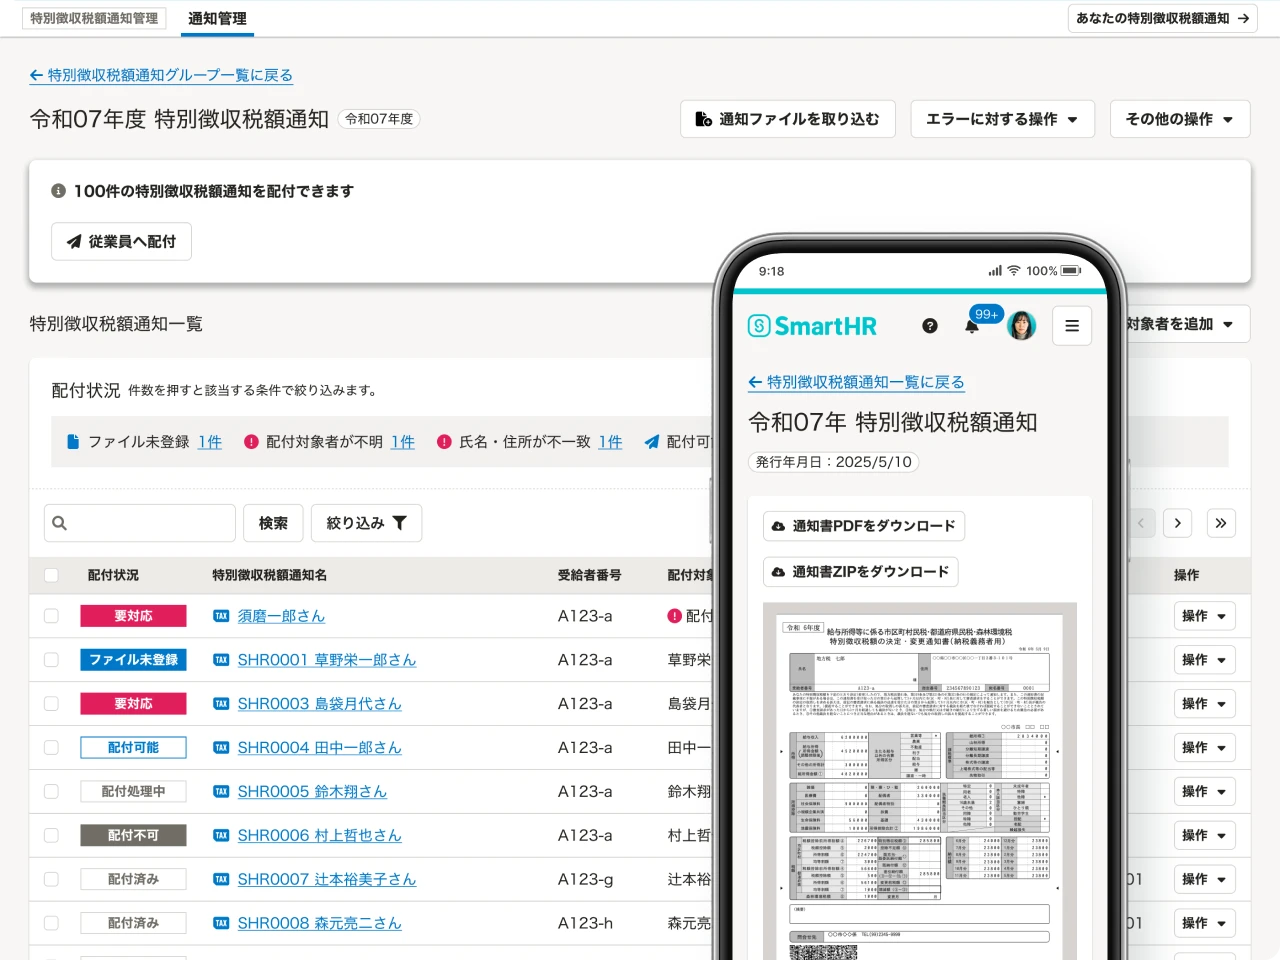
Task: Open notifications bell with 99+ badge
Action: [x=972, y=326]
